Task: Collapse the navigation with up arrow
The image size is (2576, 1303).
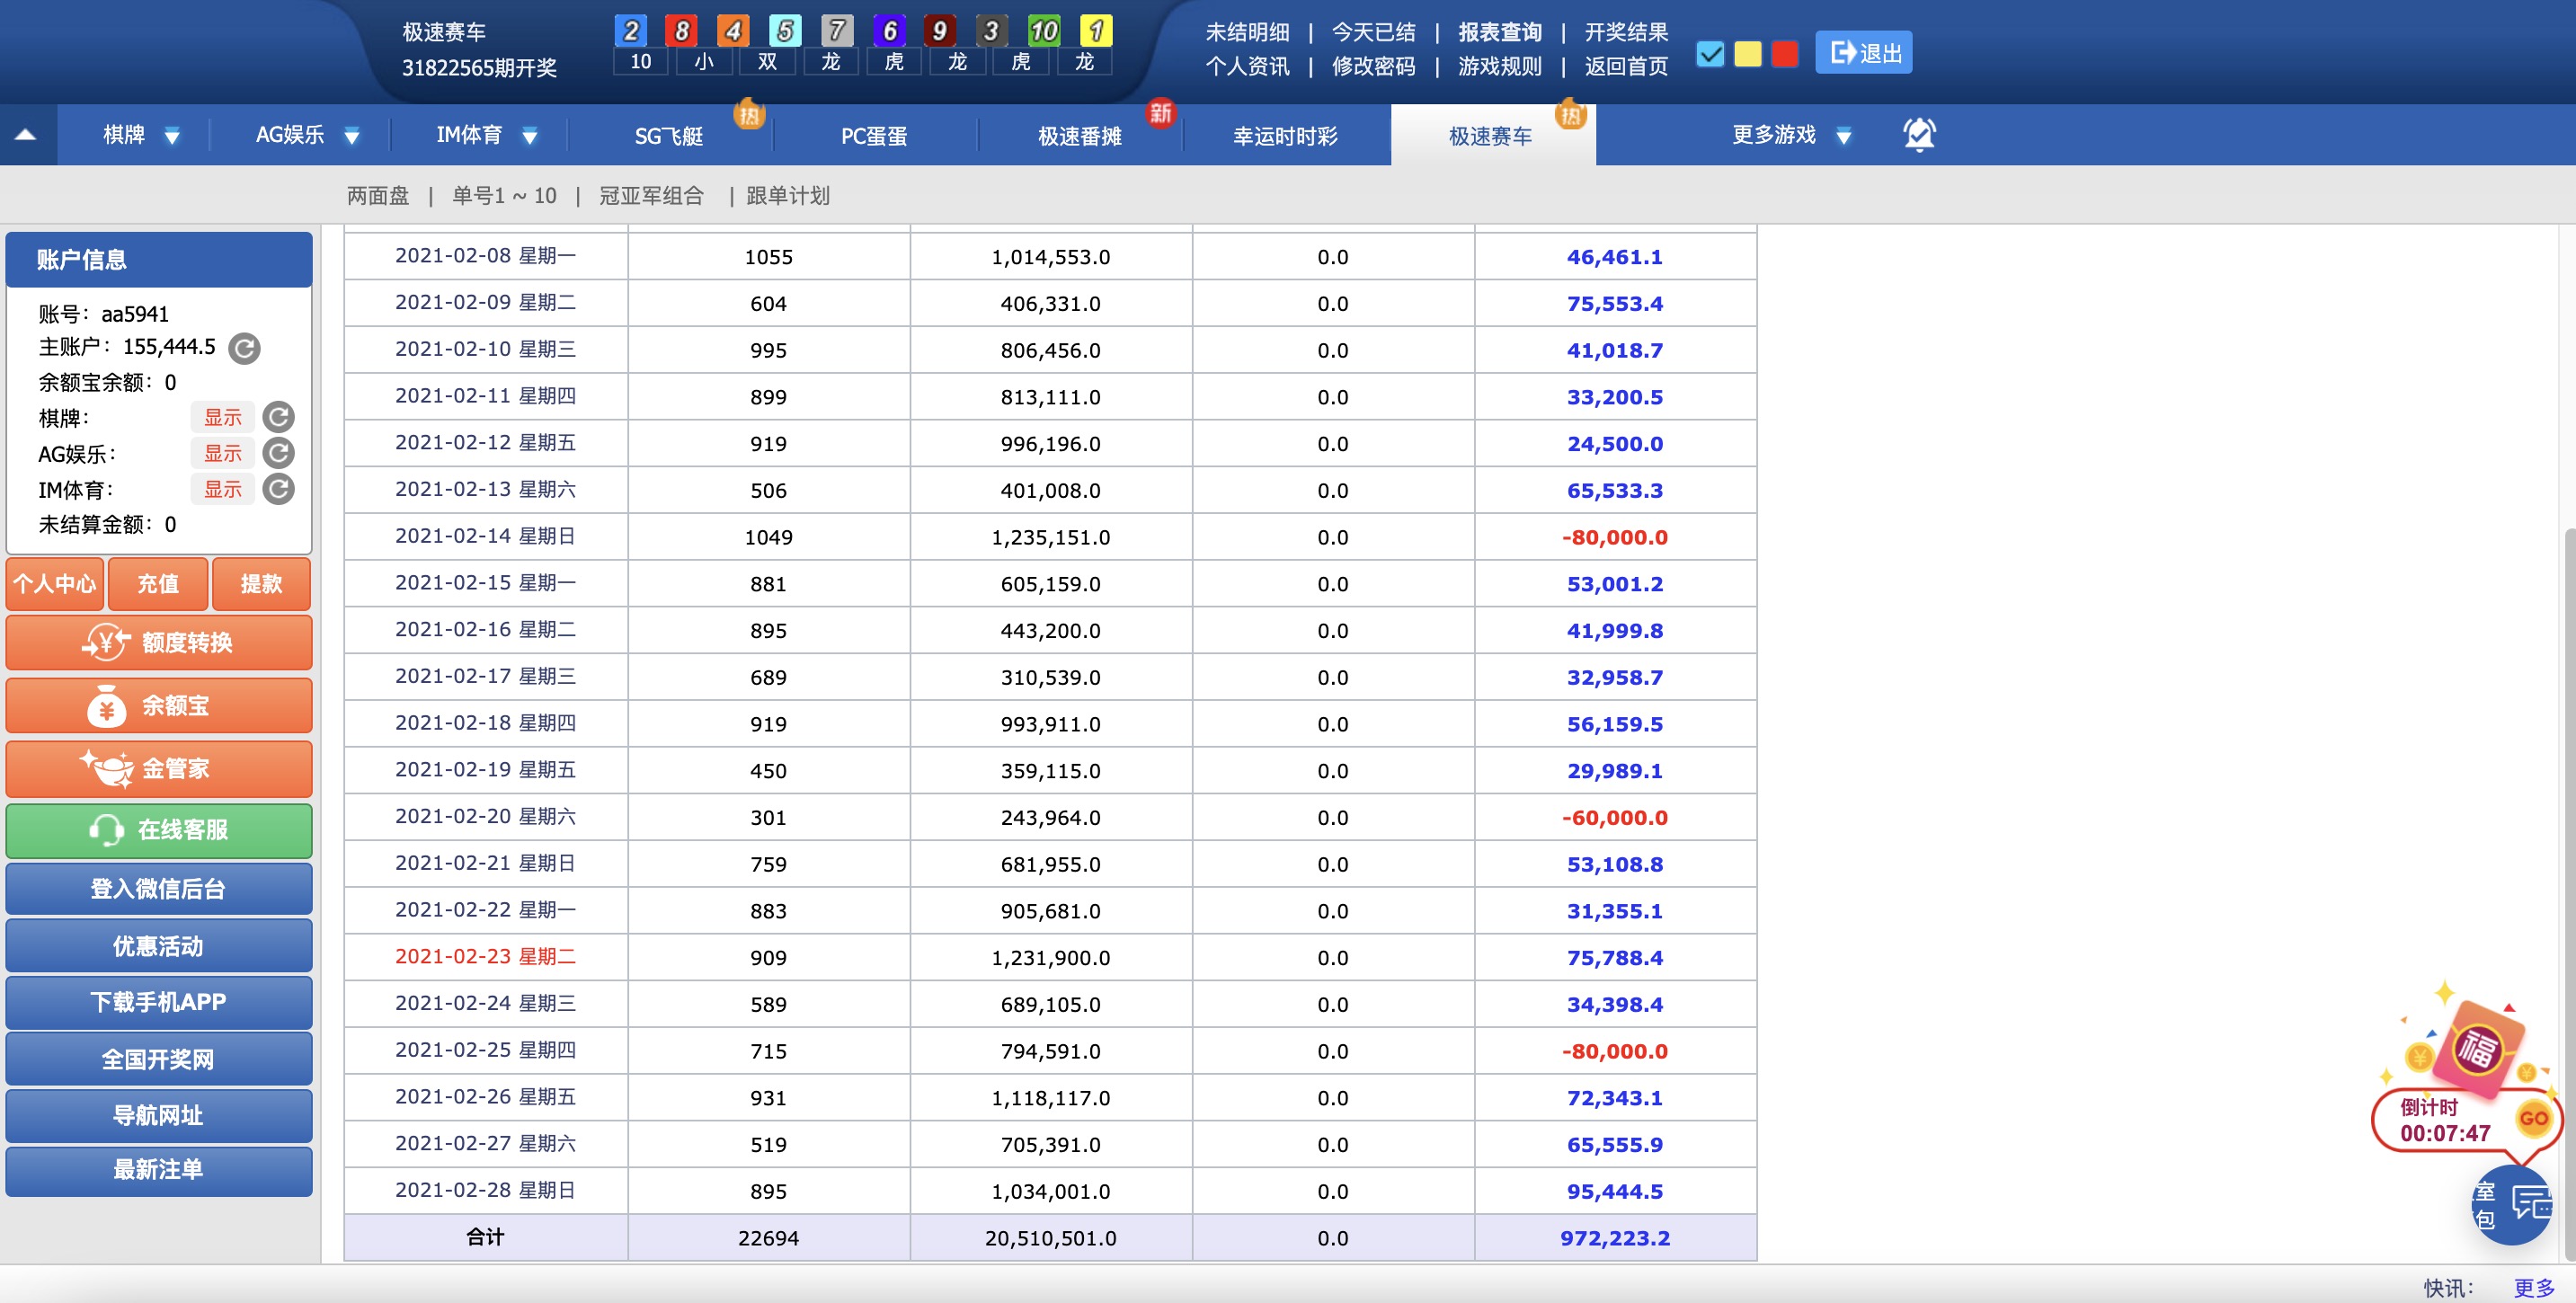Action: click(26, 135)
